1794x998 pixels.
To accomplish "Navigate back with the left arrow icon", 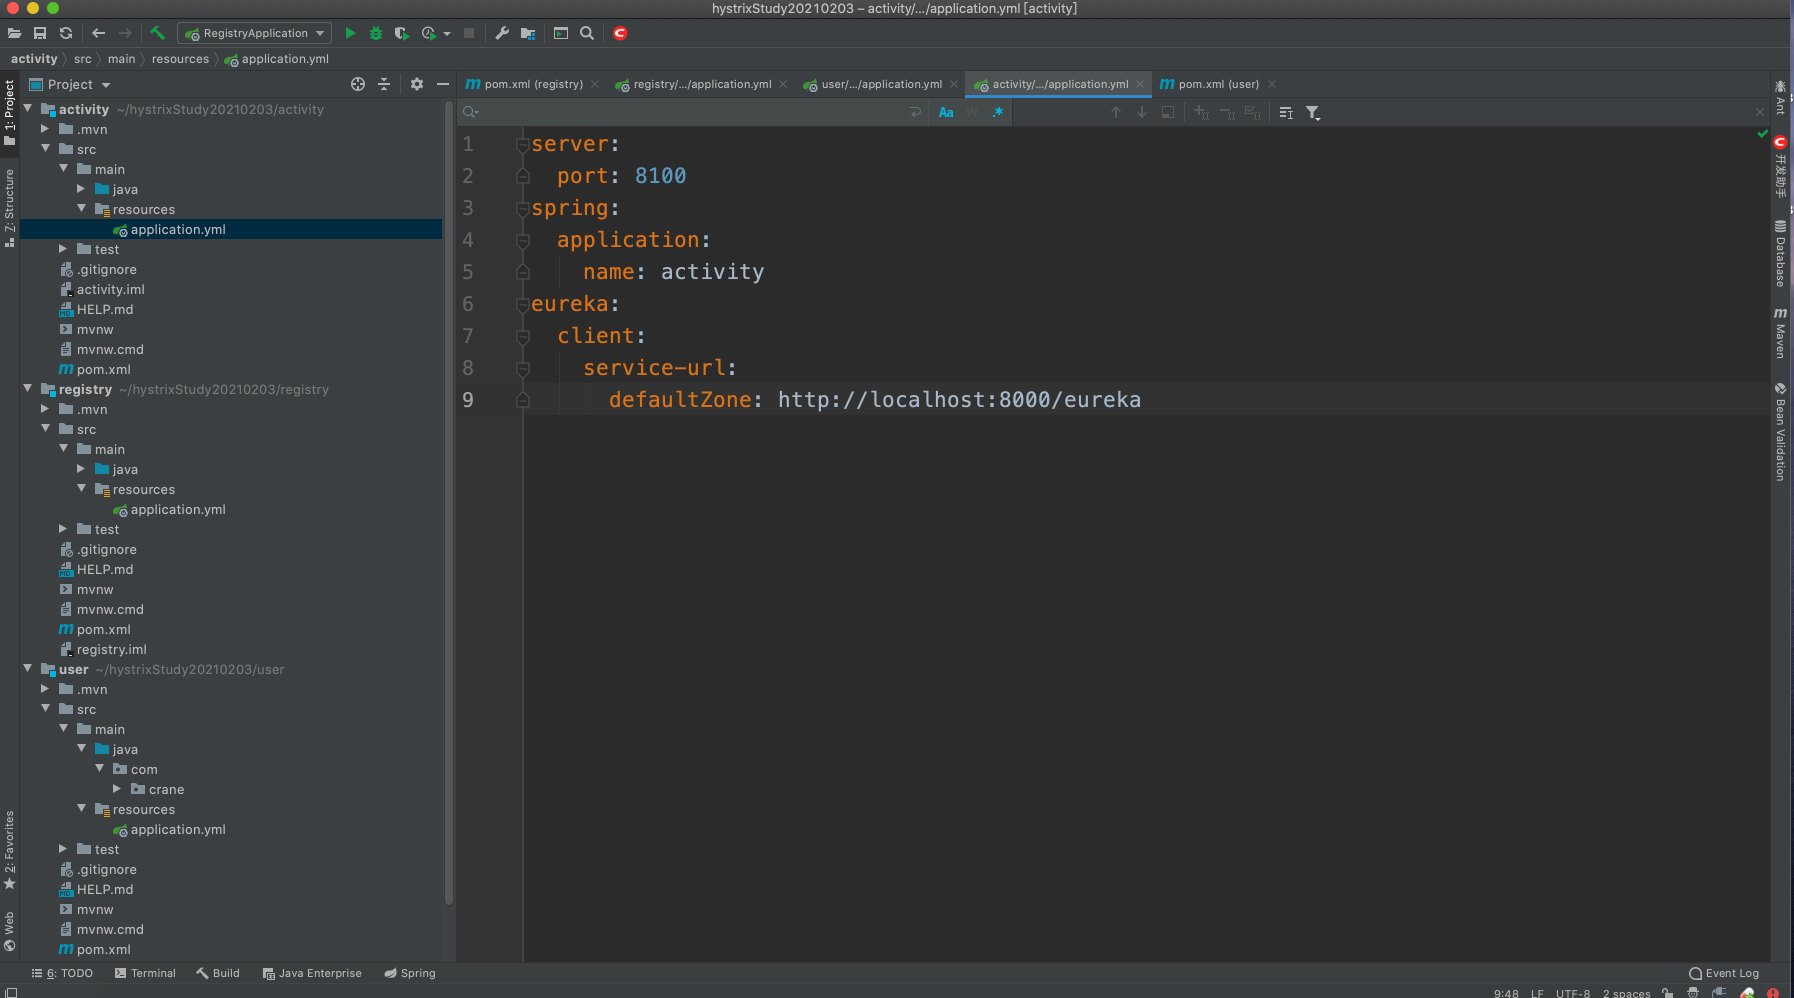I will (98, 33).
